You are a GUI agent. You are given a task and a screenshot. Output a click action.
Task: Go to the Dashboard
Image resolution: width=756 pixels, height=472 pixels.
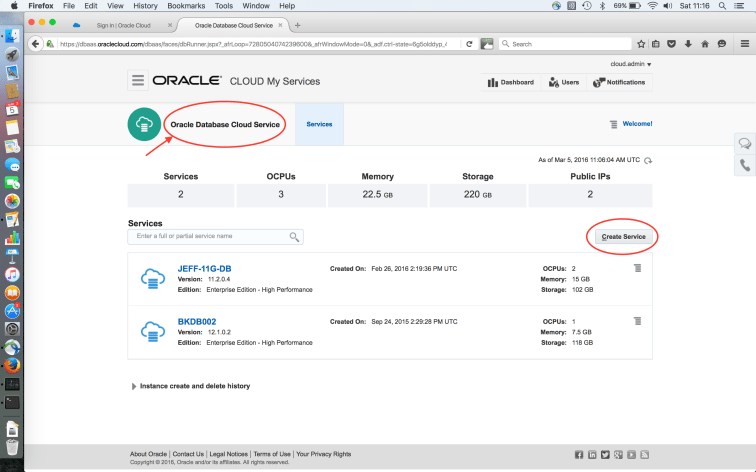pos(511,82)
